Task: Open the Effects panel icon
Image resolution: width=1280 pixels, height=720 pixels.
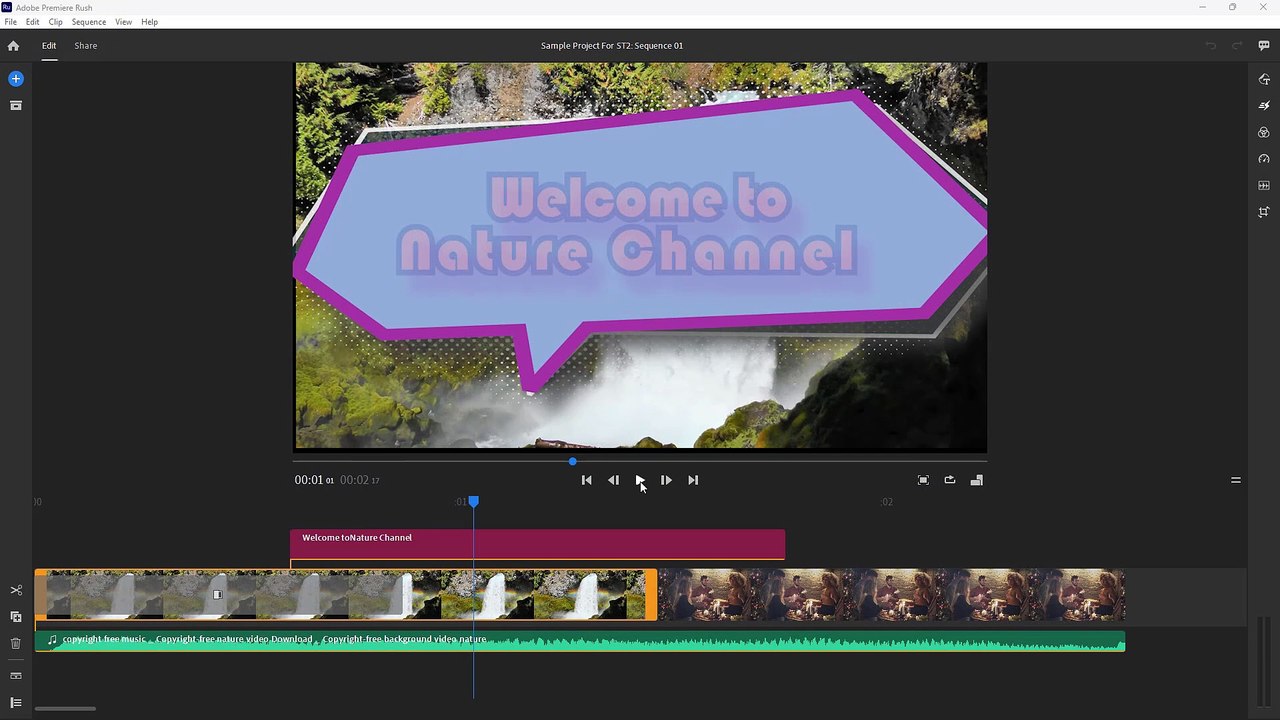Action: pyautogui.click(x=1264, y=105)
